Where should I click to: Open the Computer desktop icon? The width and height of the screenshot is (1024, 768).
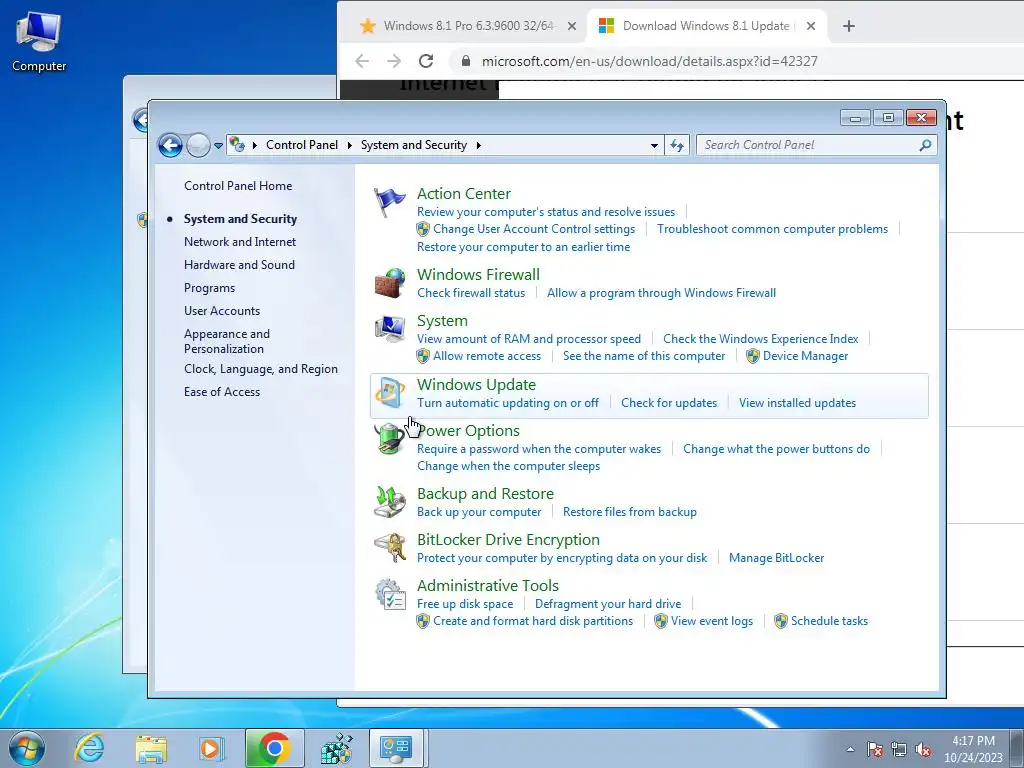pyautogui.click(x=39, y=40)
